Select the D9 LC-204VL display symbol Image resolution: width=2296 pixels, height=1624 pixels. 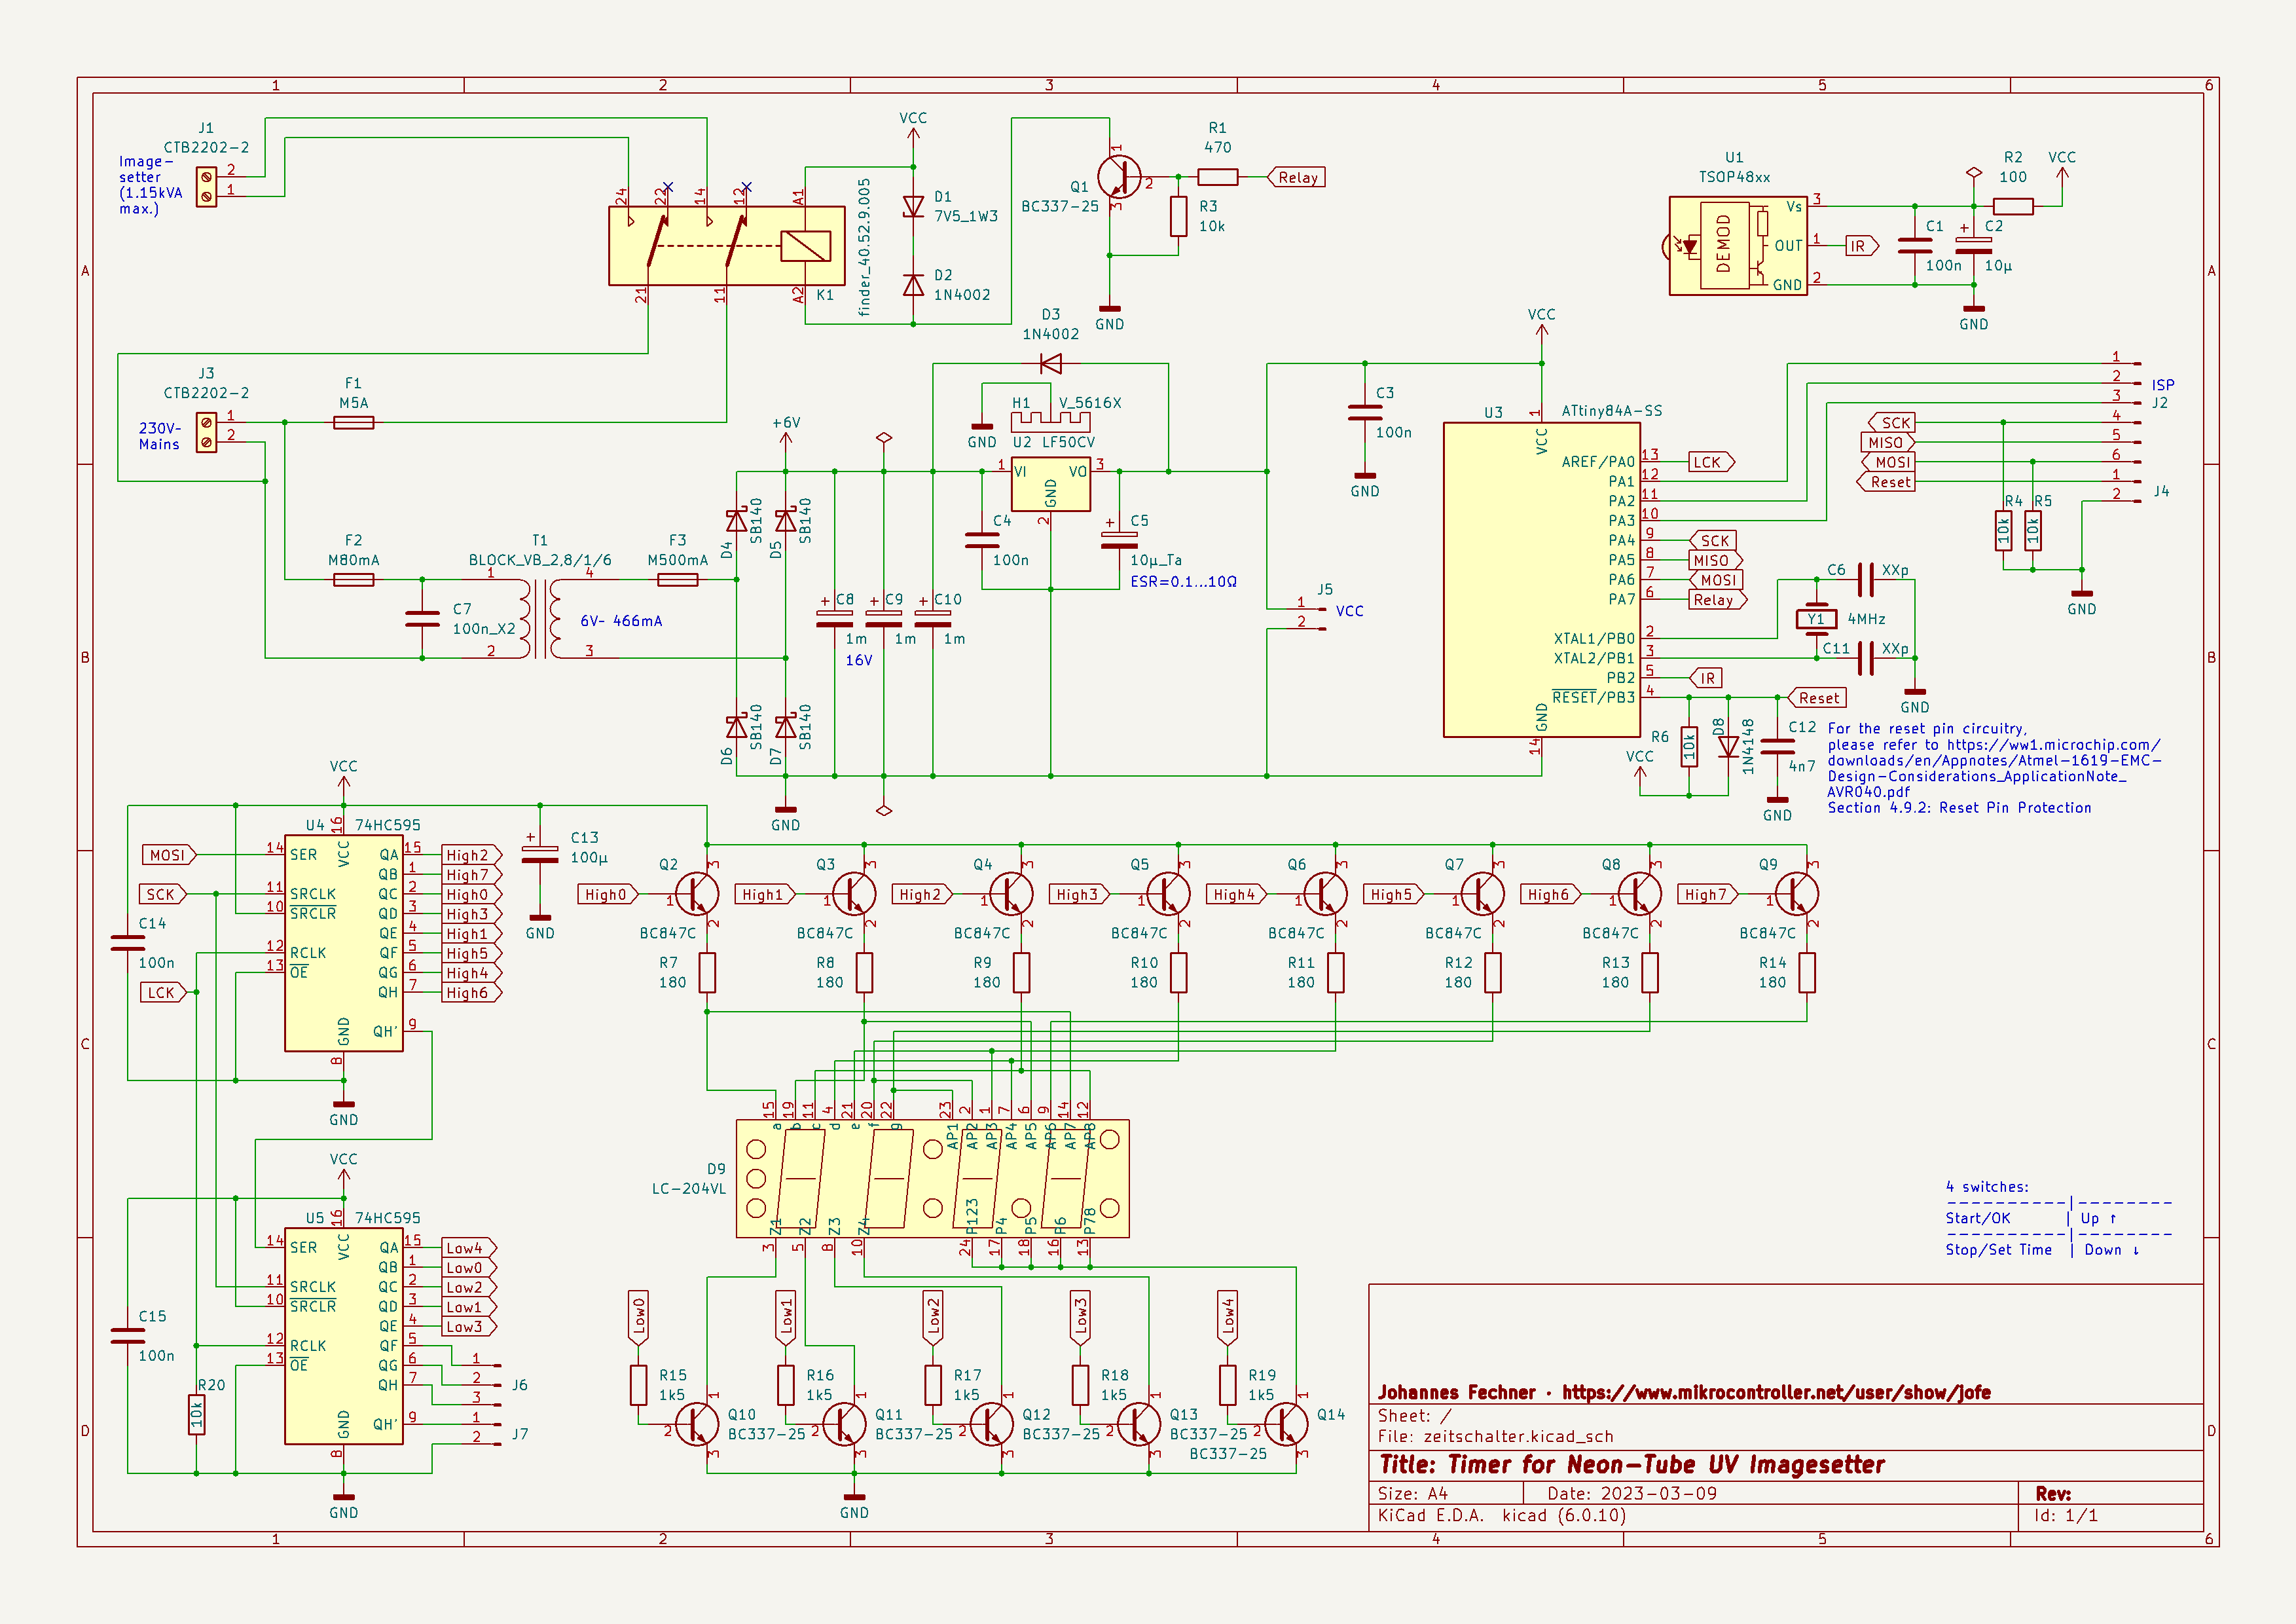pos(933,1178)
